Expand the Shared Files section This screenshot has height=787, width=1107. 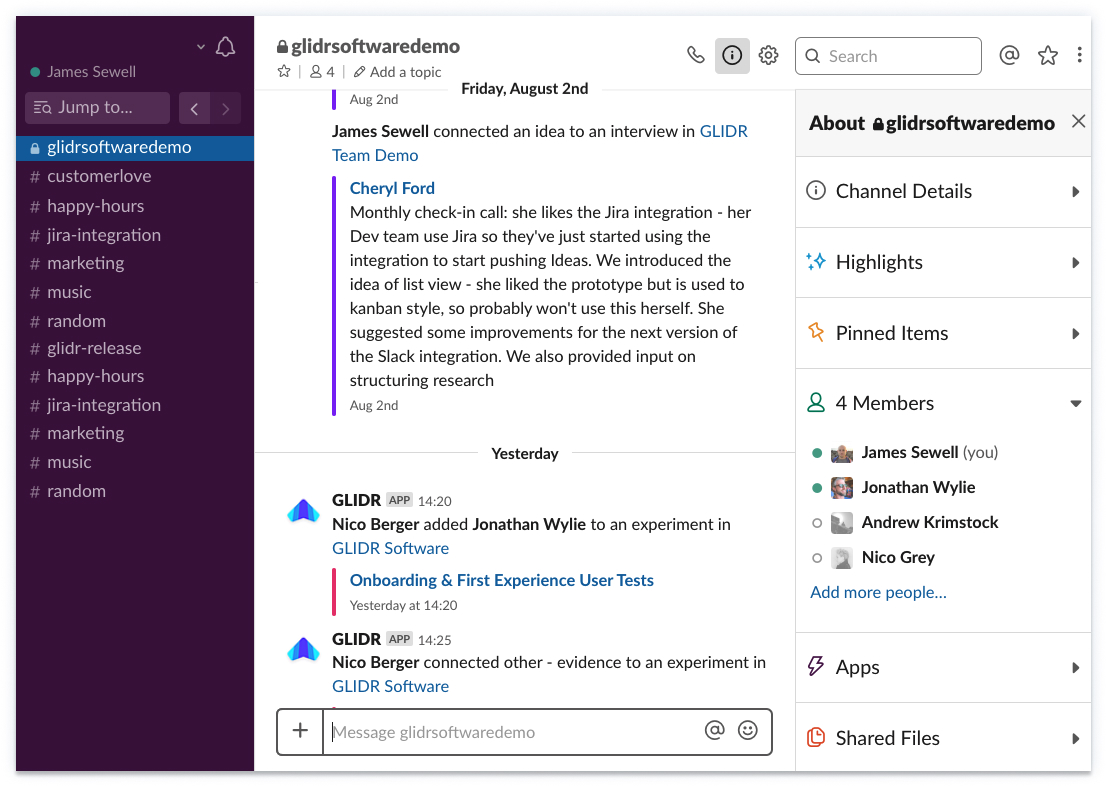point(943,738)
